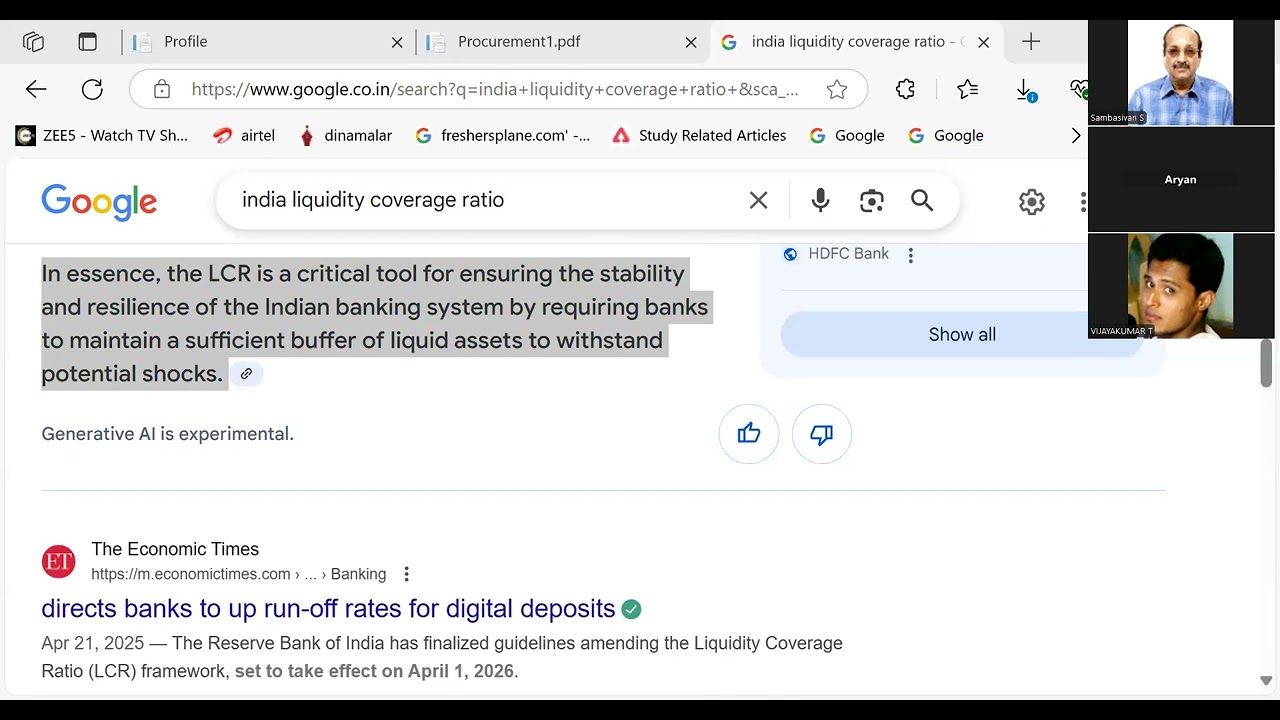
Task: Open more options for HDFC Bank source
Action: click(x=910, y=255)
